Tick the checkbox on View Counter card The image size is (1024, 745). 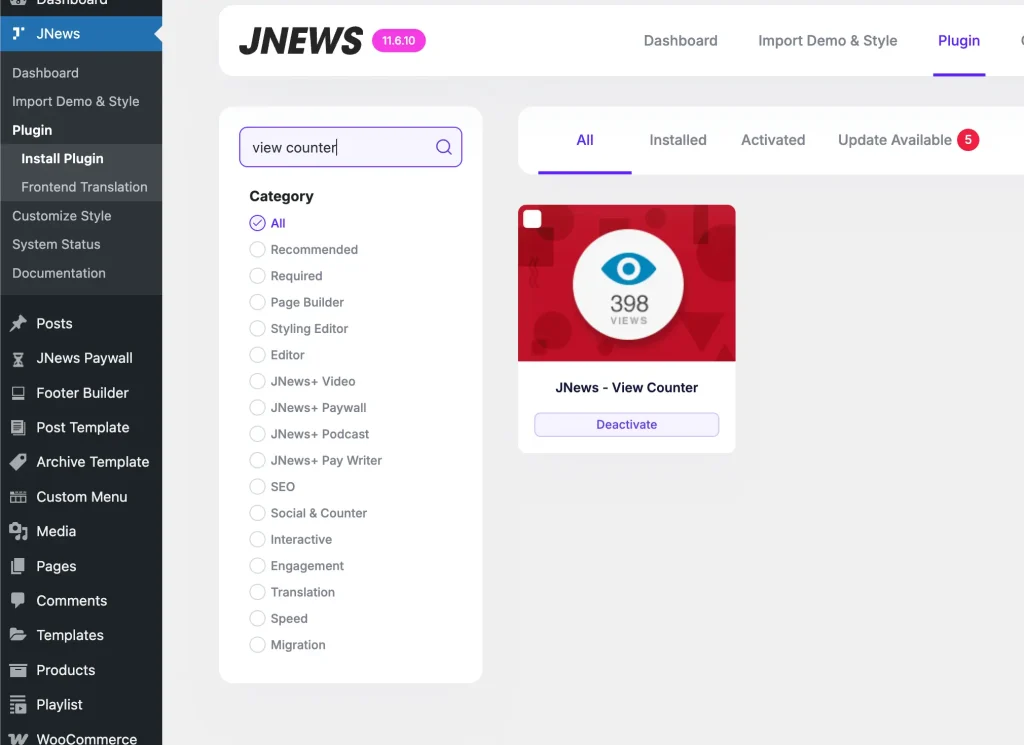[533, 219]
